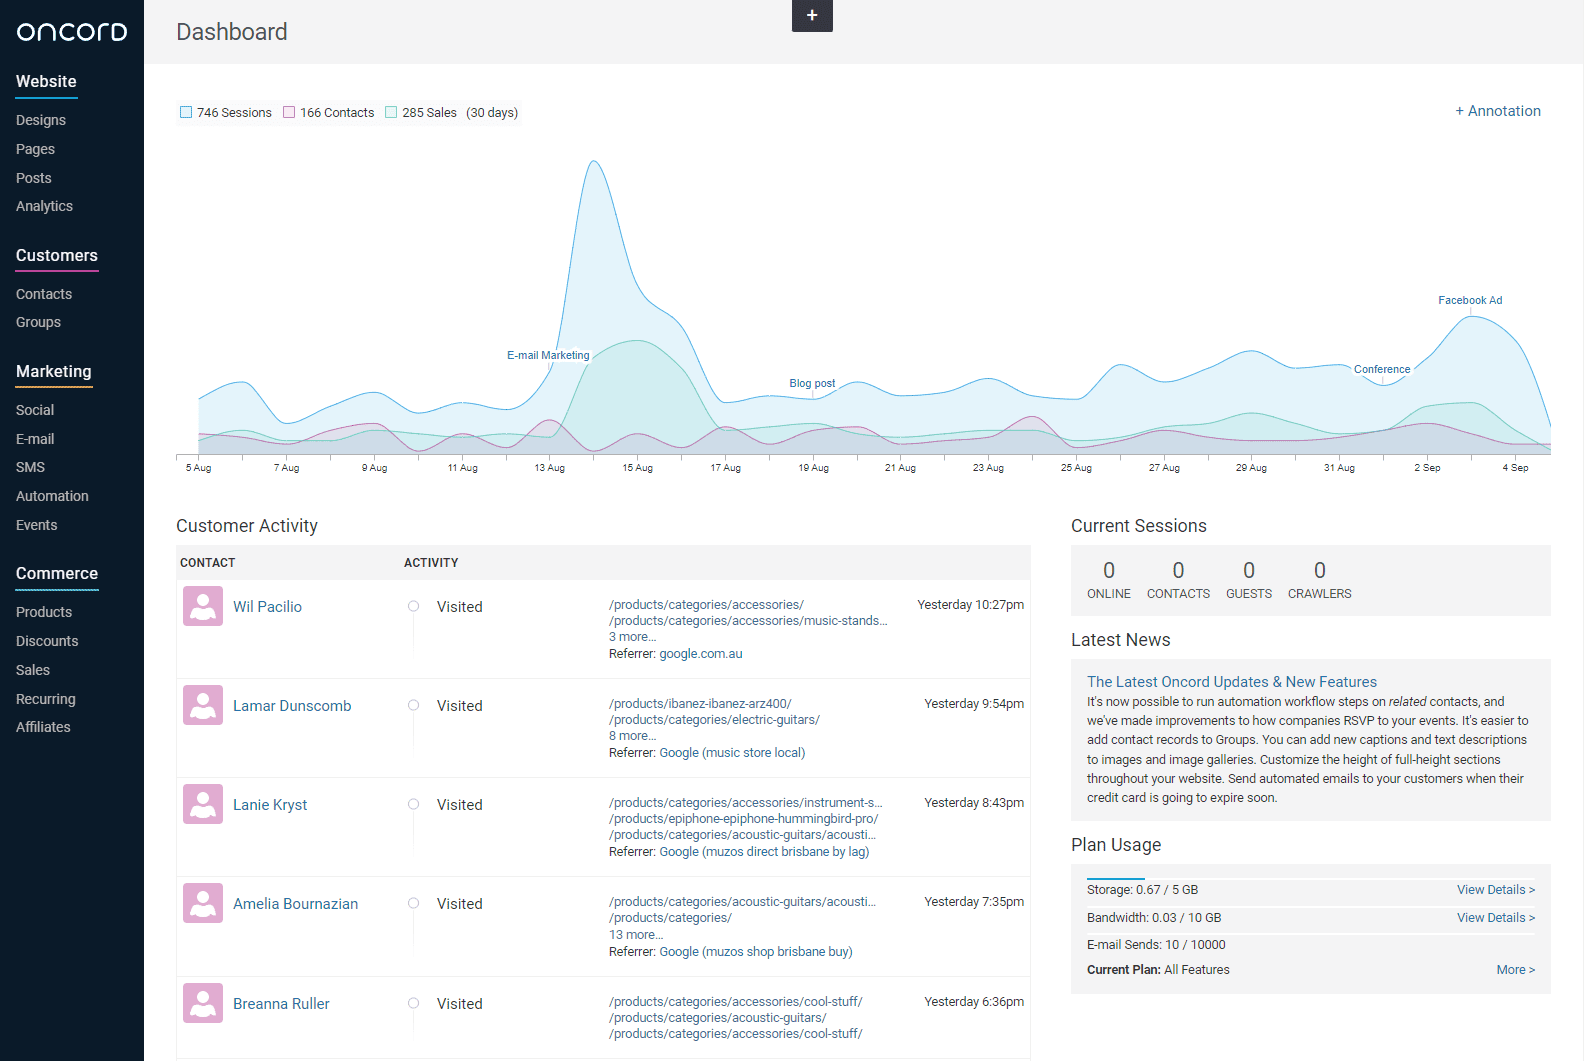
Task: Toggle the 746 Sessions legend checkbox
Action: (186, 112)
